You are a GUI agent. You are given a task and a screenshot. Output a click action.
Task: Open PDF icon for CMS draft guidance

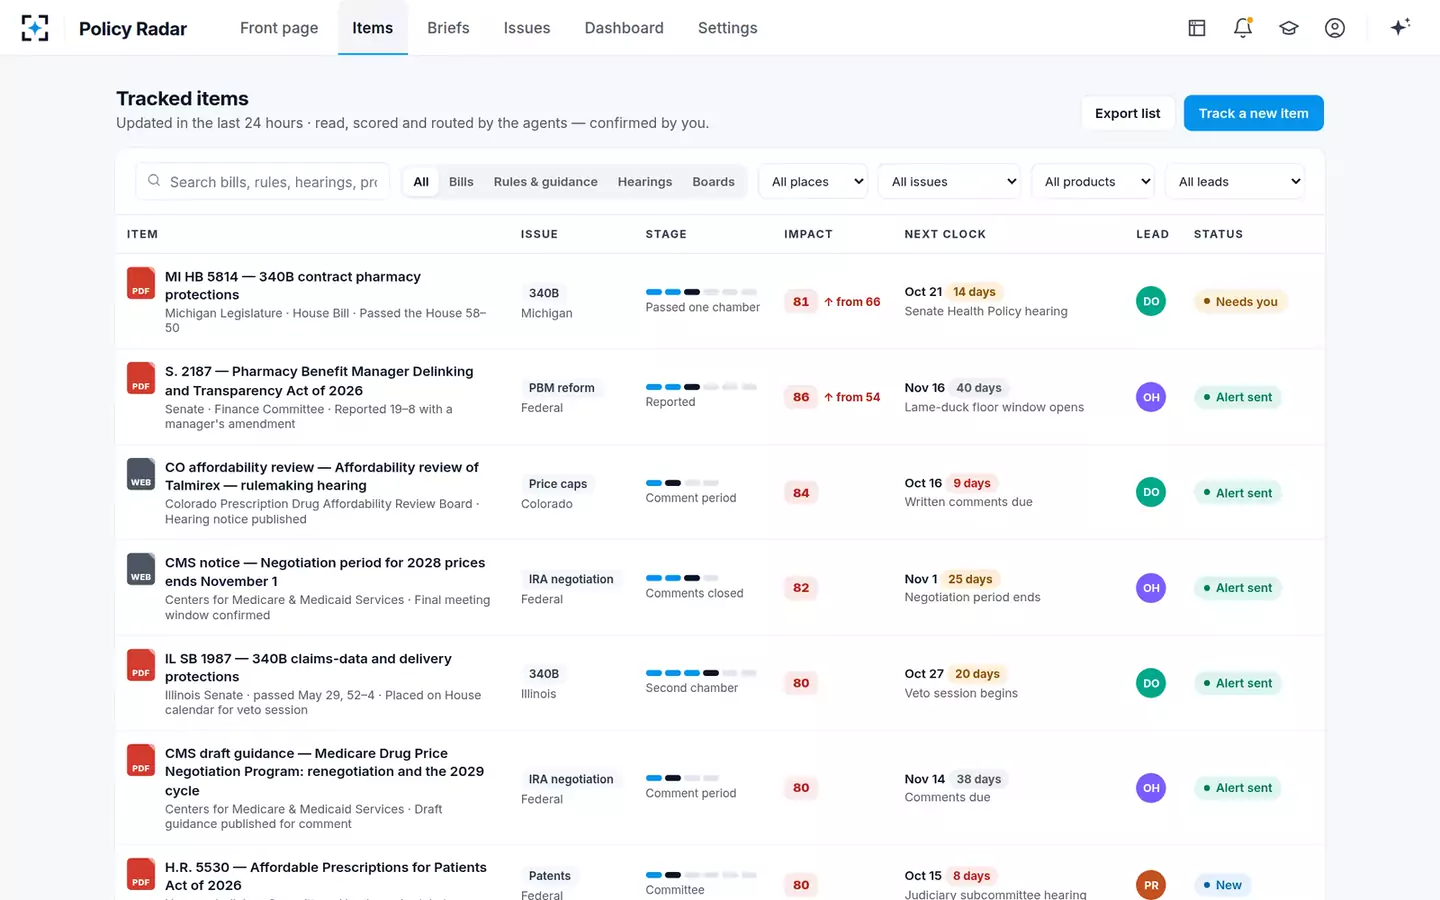[141, 760]
